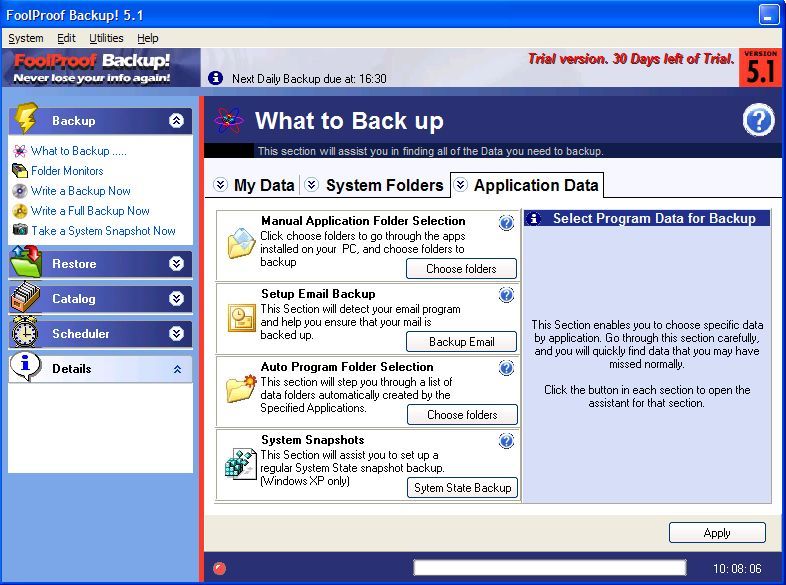
Task: Click the Write a Backup Now link
Action: click(81, 191)
